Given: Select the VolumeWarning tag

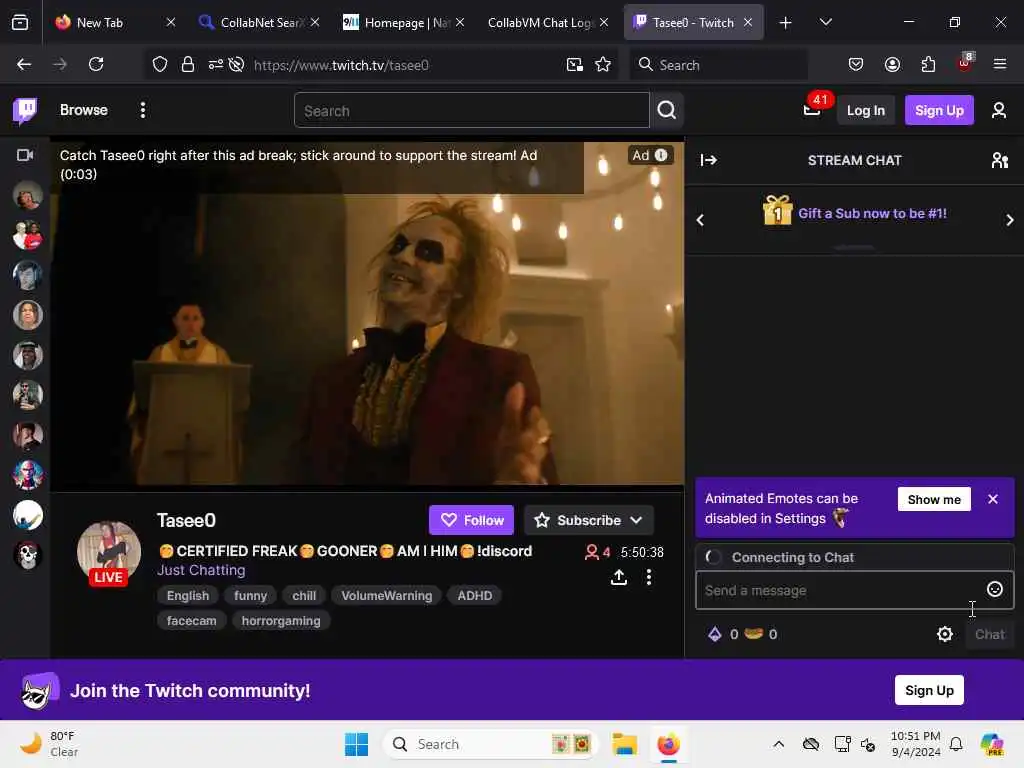Looking at the screenshot, I should (387, 596).
